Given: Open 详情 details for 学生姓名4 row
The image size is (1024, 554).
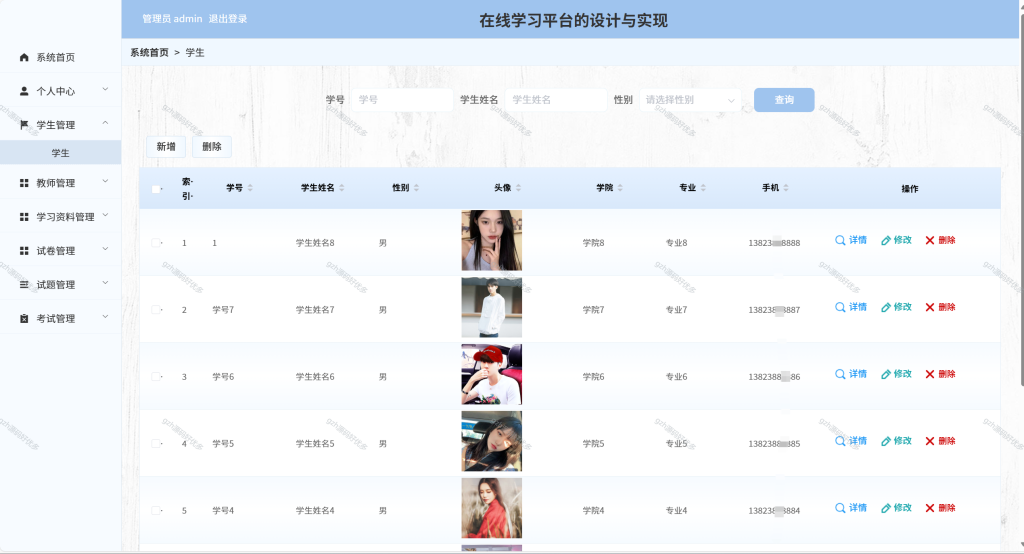Looking at the screenshot, I should (851, 508).
